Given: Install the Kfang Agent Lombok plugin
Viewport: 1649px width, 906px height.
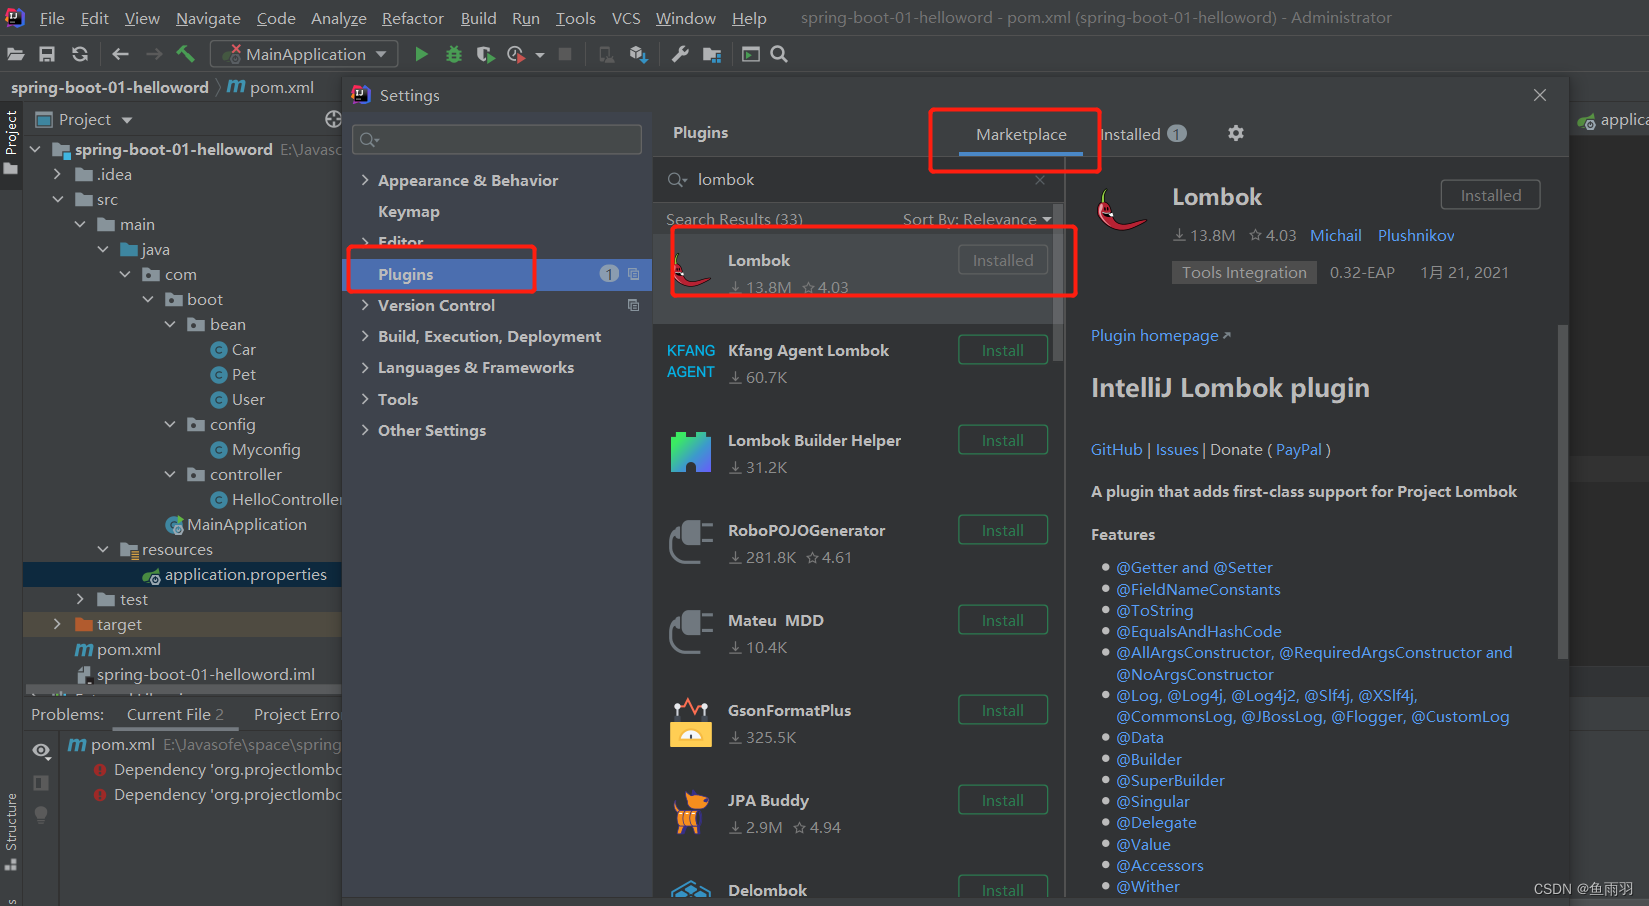Looking at the screenshot, I should 1003,350.
